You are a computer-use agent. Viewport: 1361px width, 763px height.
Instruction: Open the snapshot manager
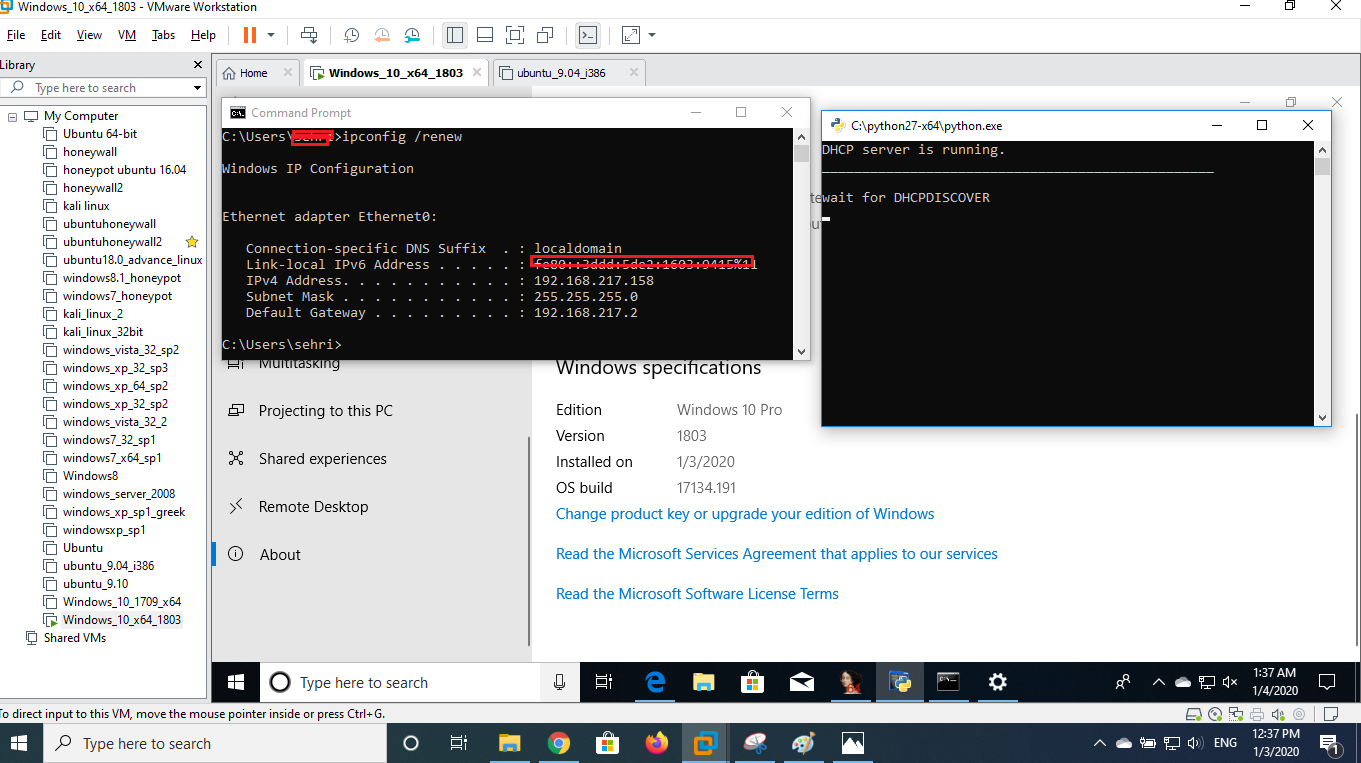(x=412, y=35)
